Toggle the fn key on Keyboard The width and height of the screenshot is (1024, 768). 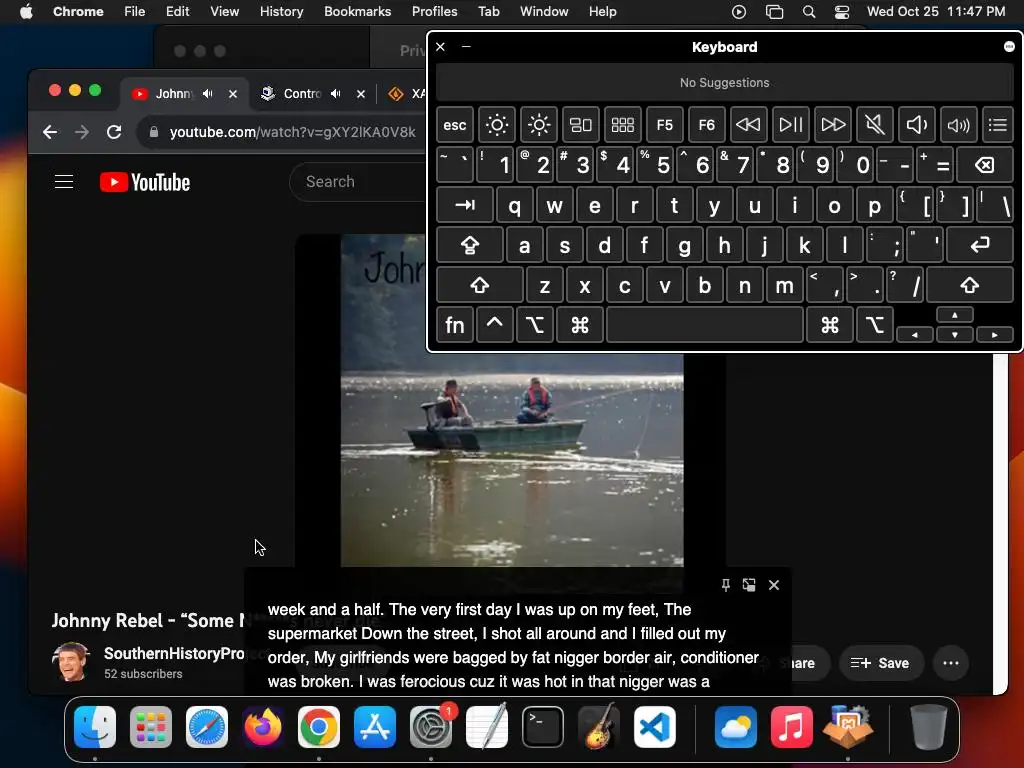455,325
